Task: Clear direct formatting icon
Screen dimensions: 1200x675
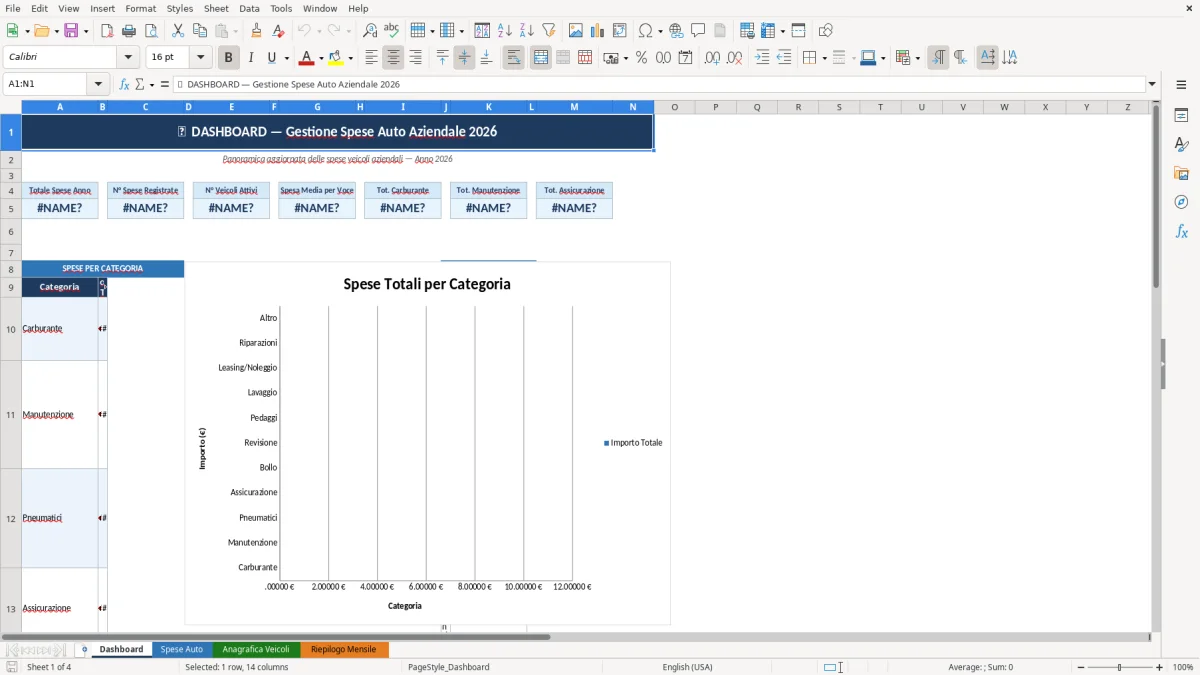Action: tap(279, 31)
